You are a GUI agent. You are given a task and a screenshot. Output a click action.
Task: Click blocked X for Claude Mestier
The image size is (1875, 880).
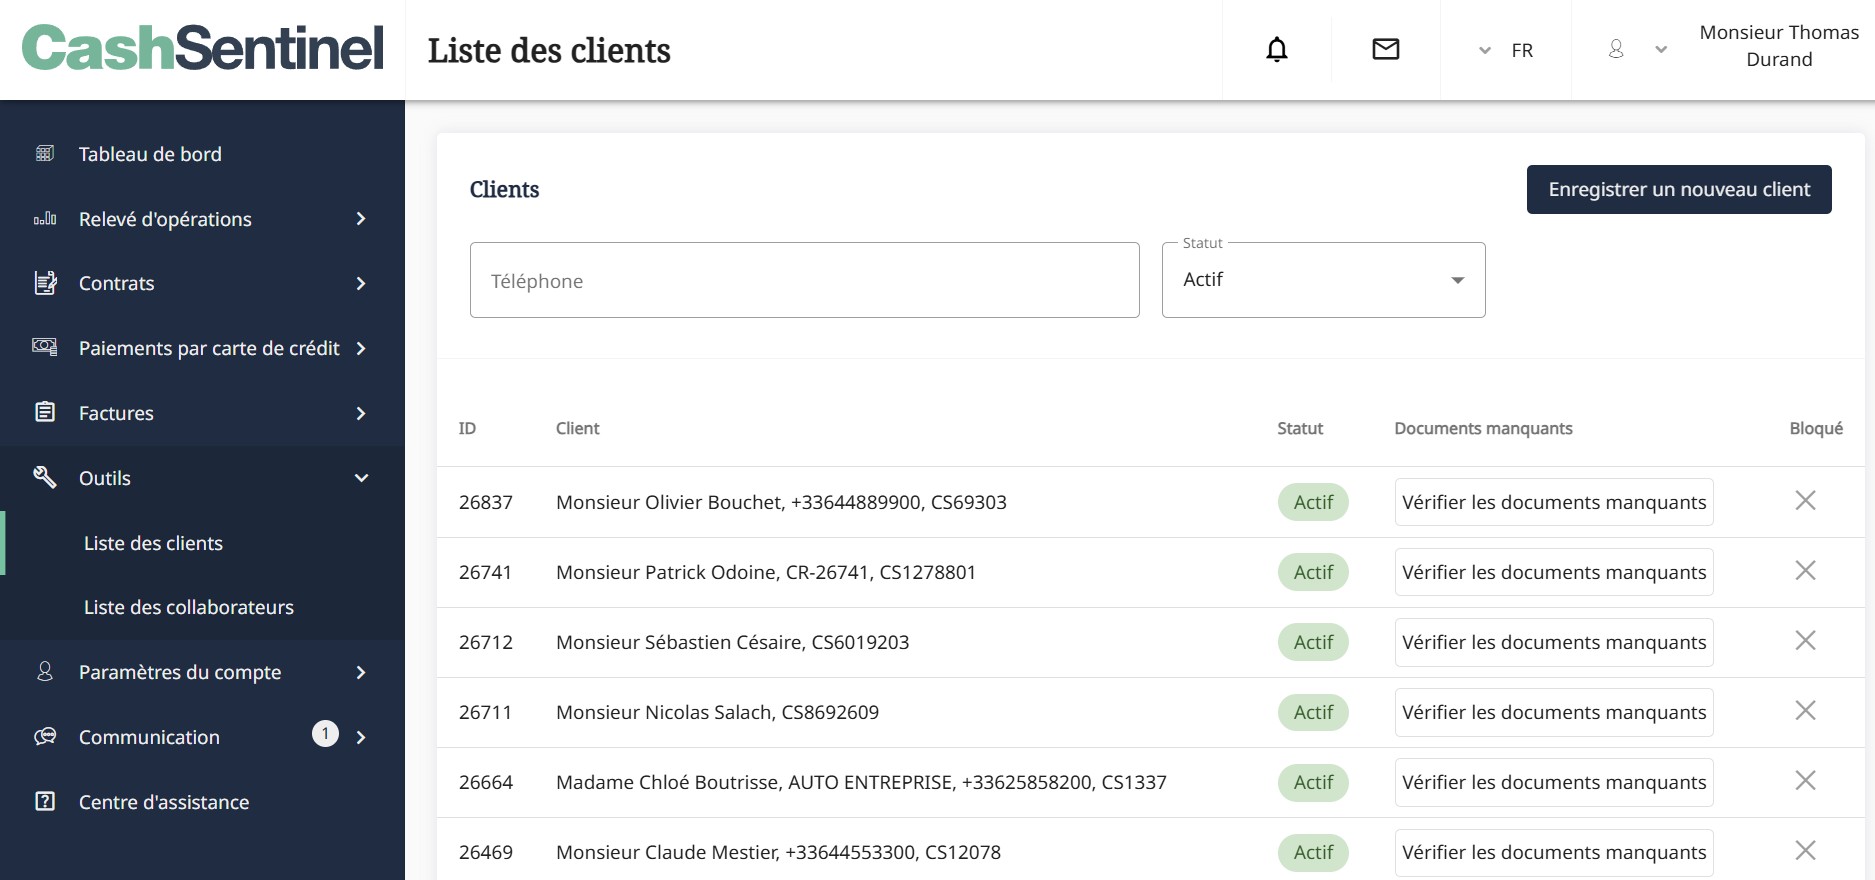(x=1805, y=850)
